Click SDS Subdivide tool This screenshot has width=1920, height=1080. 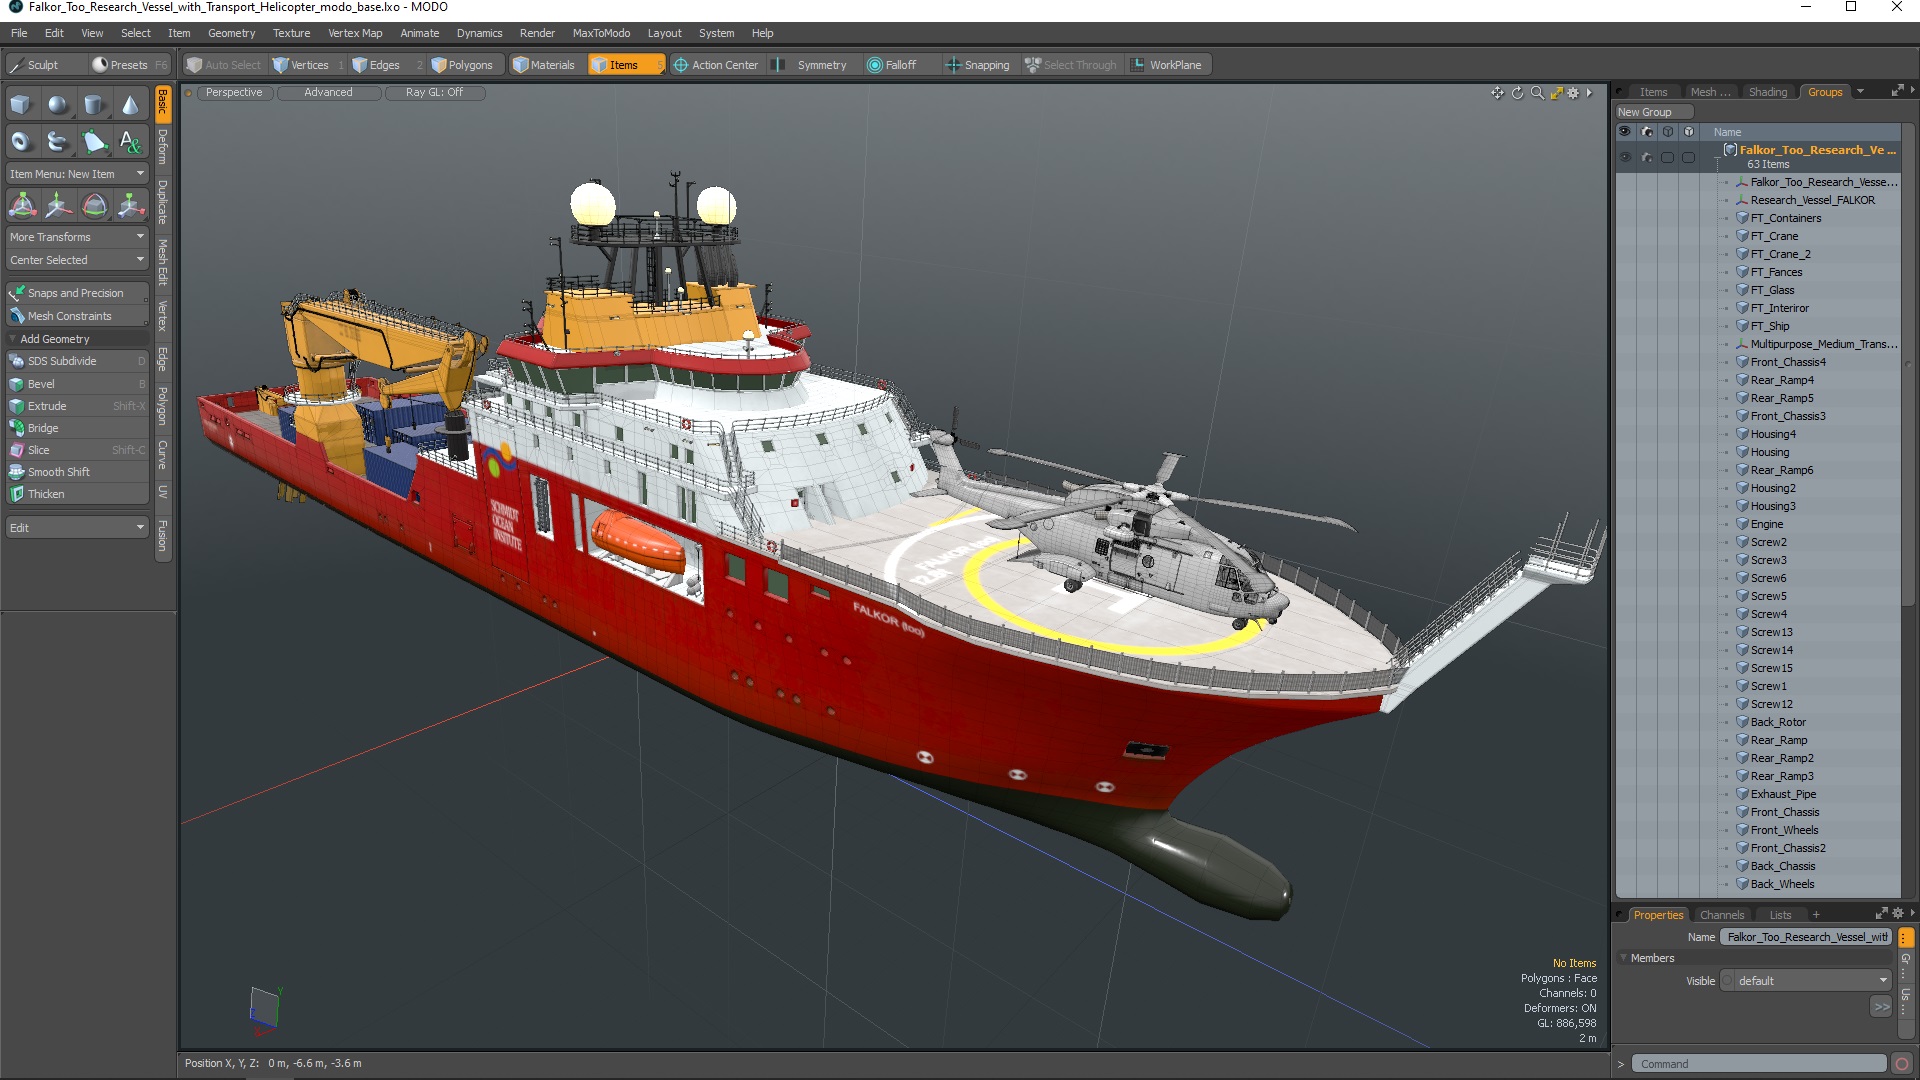tap(77, 361)
